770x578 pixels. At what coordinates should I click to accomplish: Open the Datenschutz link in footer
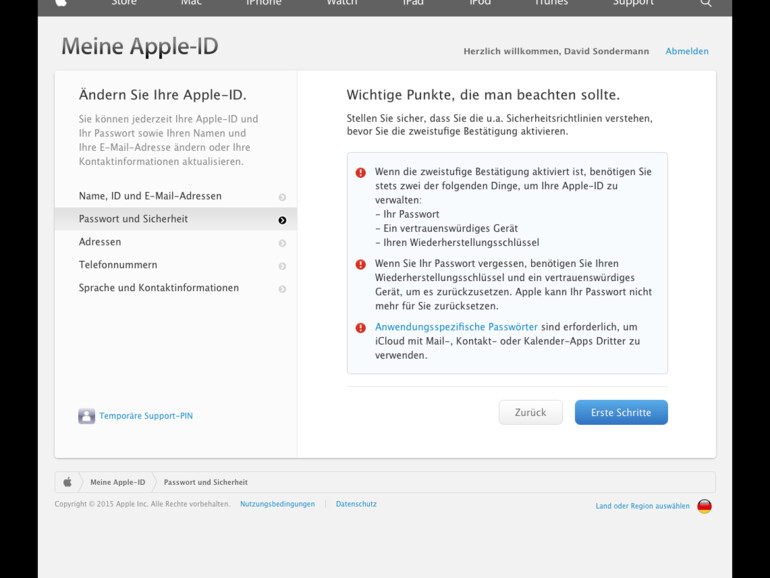(x=356, y=504)
